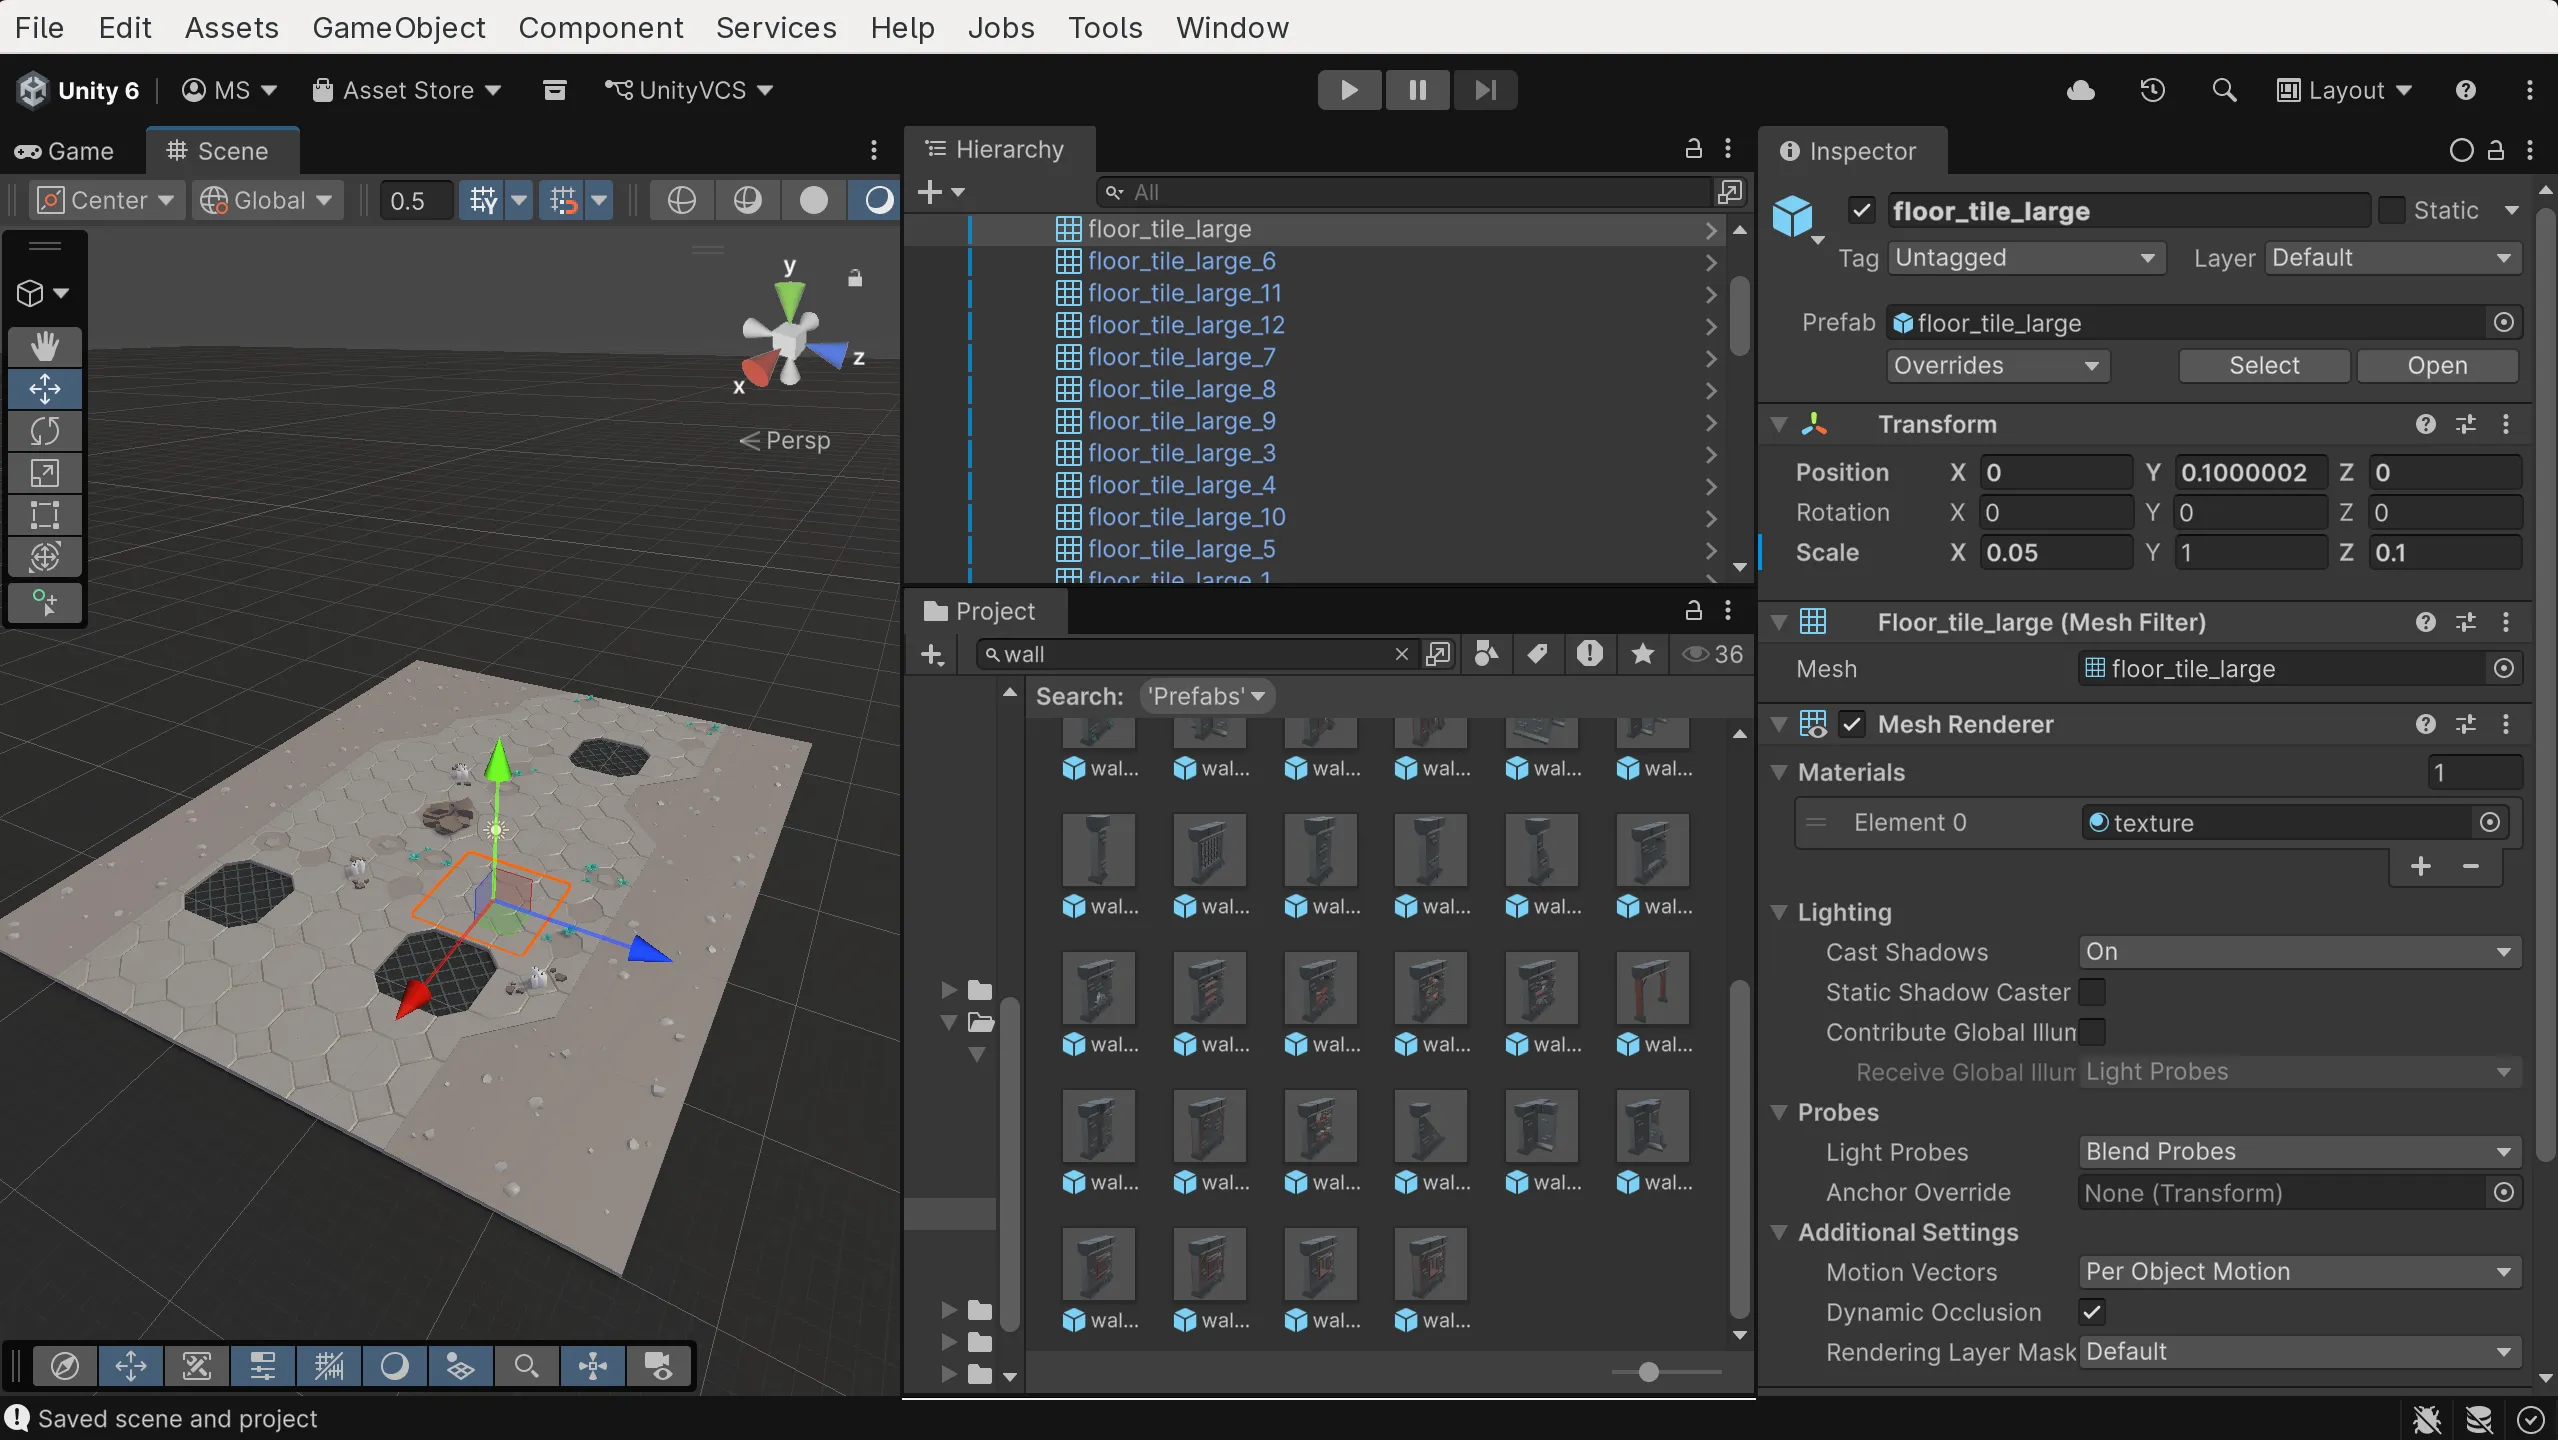Select floor_tile_large_12 in Hierarchy
Screen dimensions: 2558x1440
(x=1185, y=325)
